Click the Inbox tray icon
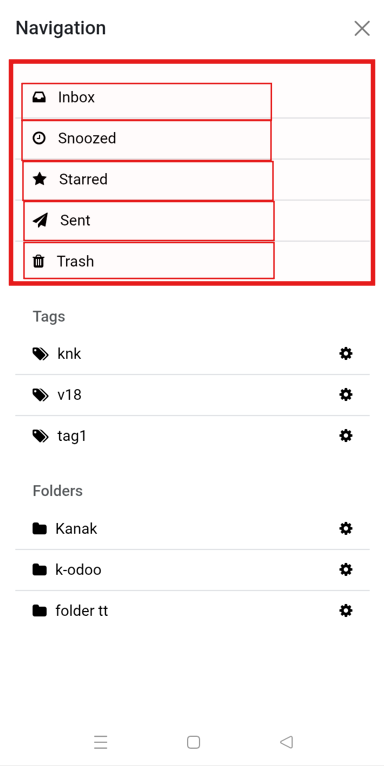The image size is (384, 766). point(39,98)
